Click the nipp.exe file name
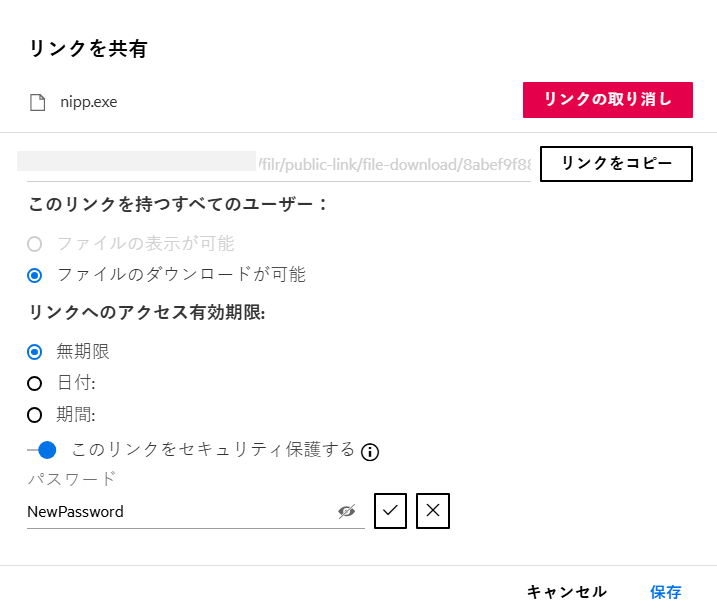717x615 pixels. (x=89, y=102)
